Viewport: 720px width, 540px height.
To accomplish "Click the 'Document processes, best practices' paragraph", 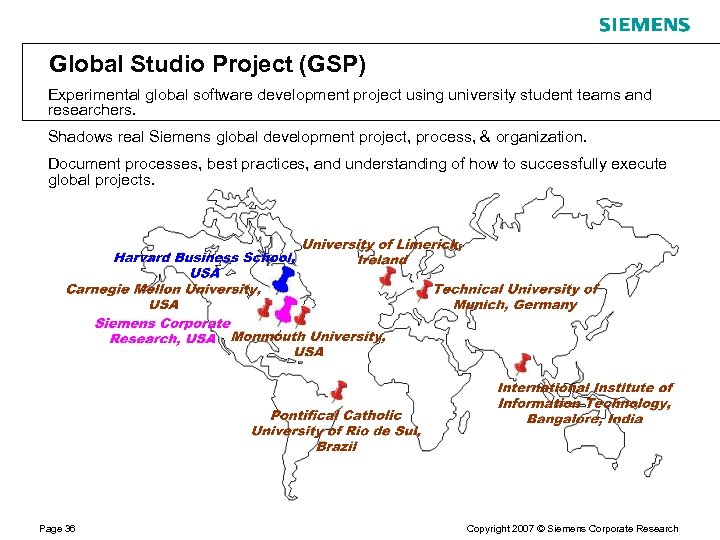I will pyautogui.click(x=357, y=172).
